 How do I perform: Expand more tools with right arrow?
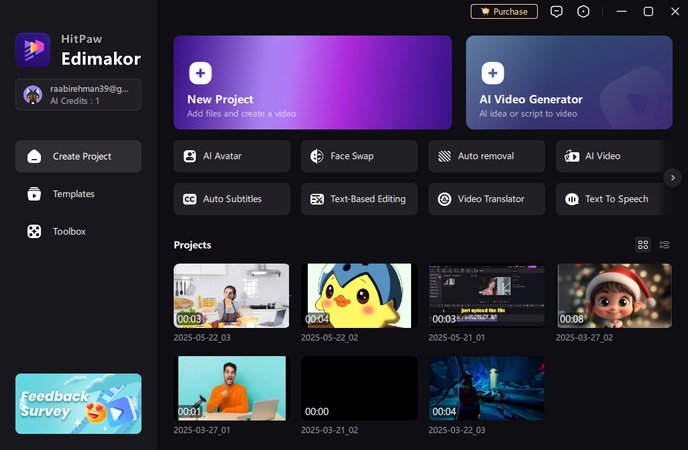pos(673,177)
